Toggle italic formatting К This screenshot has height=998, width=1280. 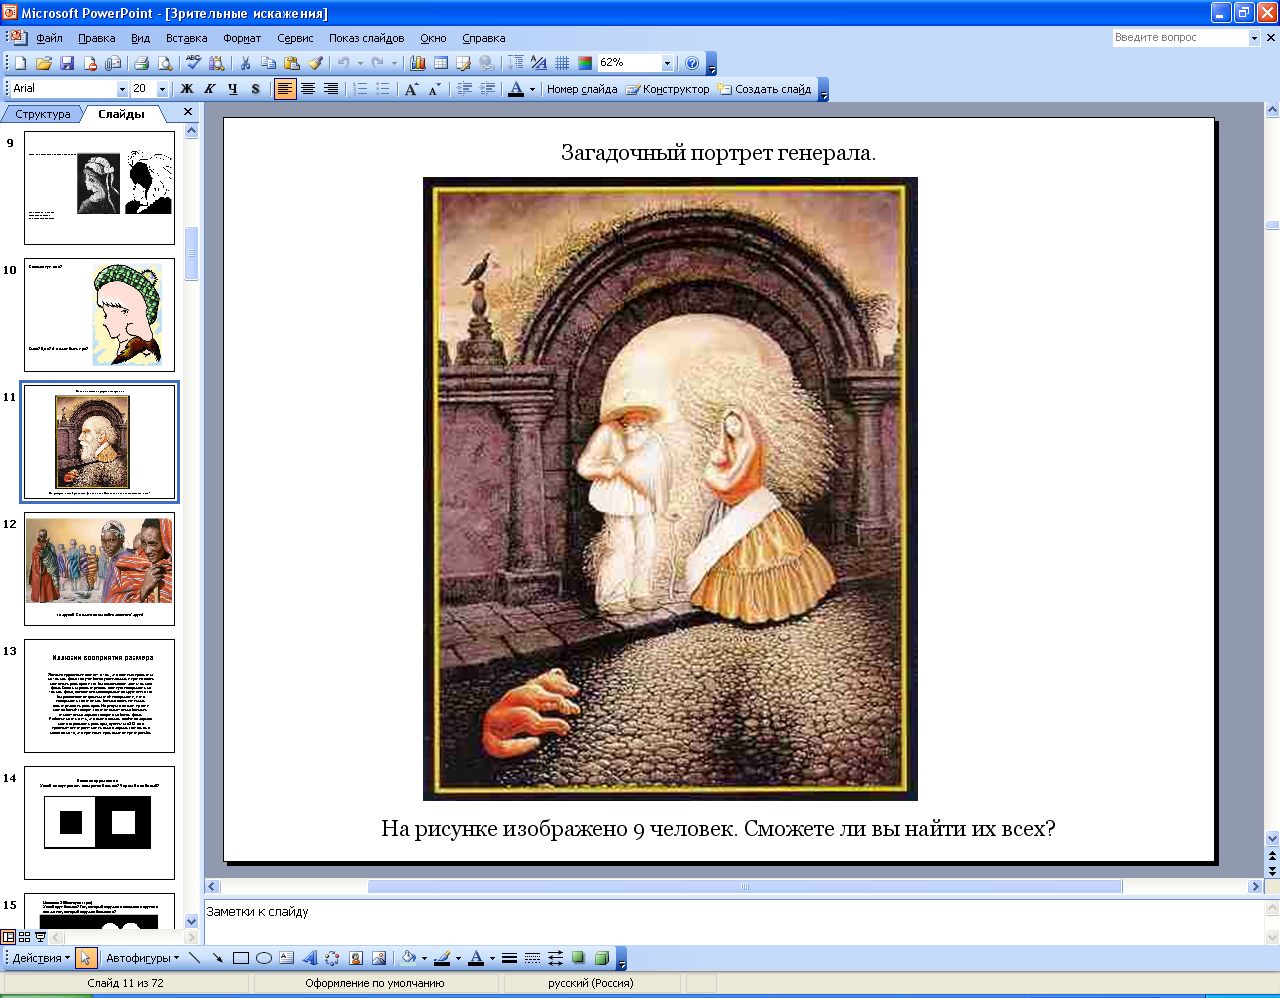coord(210,89)
